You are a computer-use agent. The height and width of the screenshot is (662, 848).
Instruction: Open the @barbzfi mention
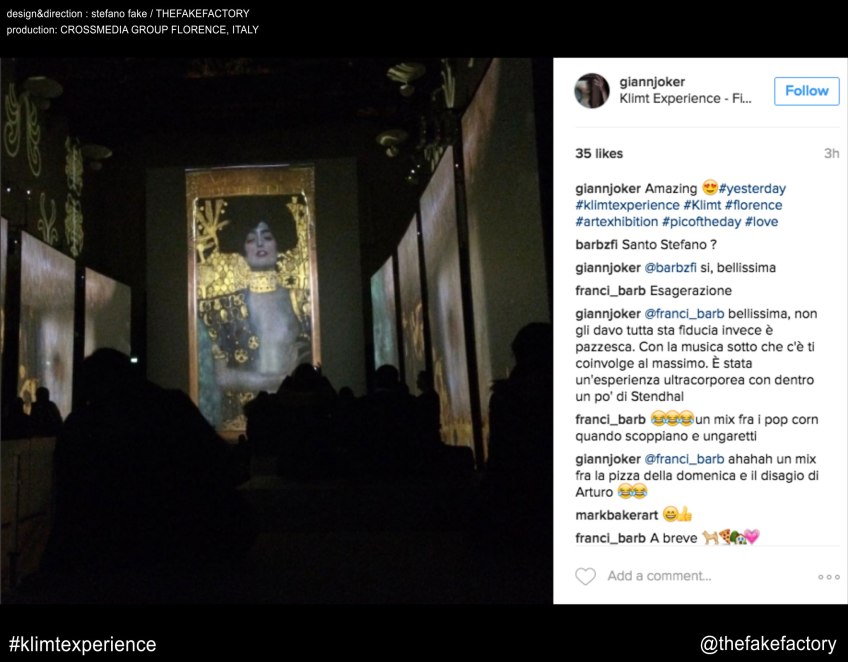coord(670,268)
